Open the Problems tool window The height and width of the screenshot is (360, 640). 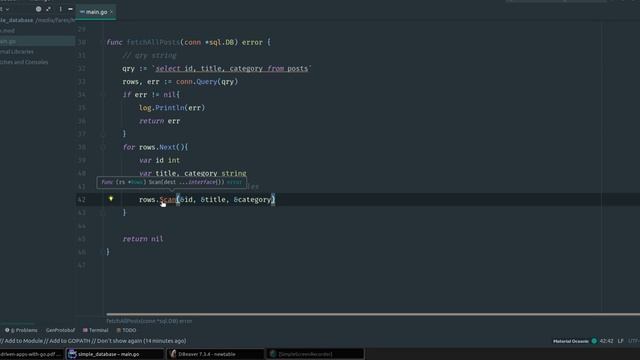click(21, 330)
